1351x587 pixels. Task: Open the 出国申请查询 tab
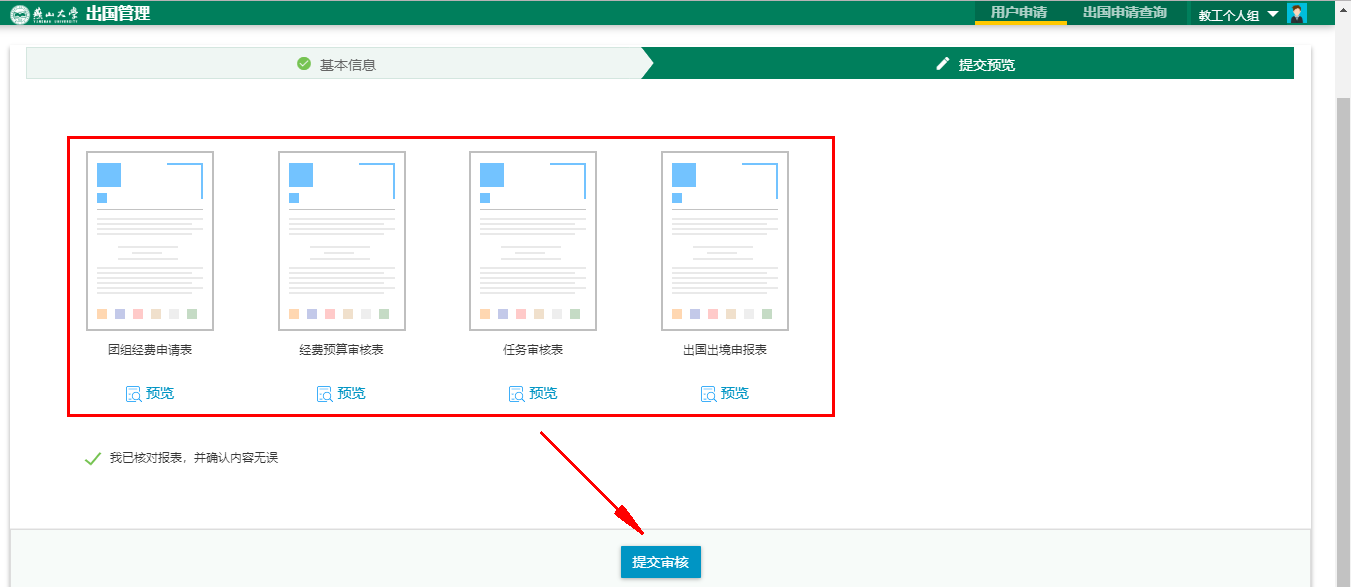click(x=1125, y=13)
